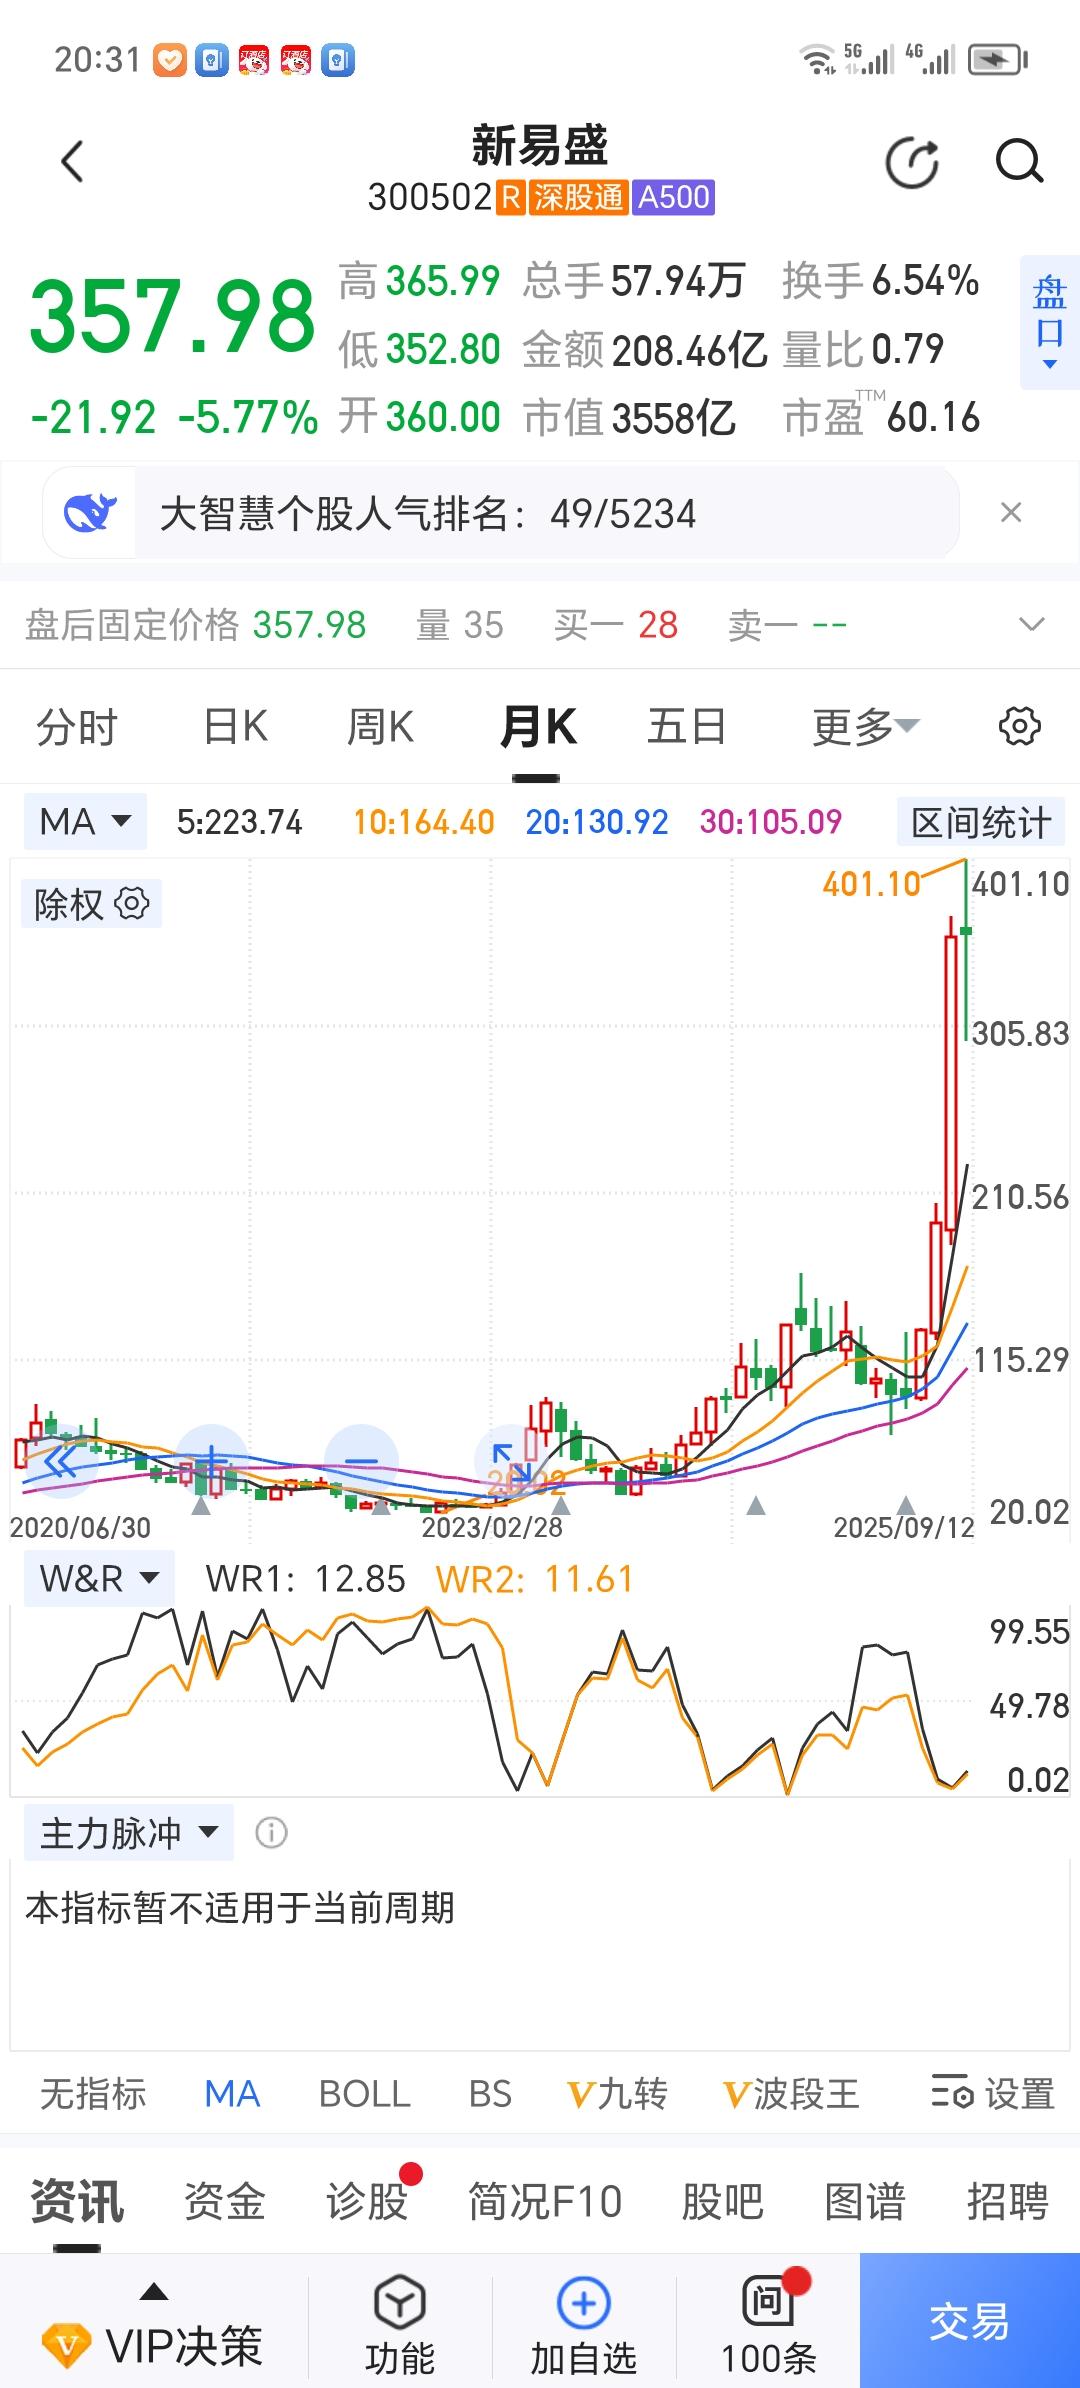Tap the WR1: 12.85 reading
1080x2388 pixels.
tap(305, 1579)
